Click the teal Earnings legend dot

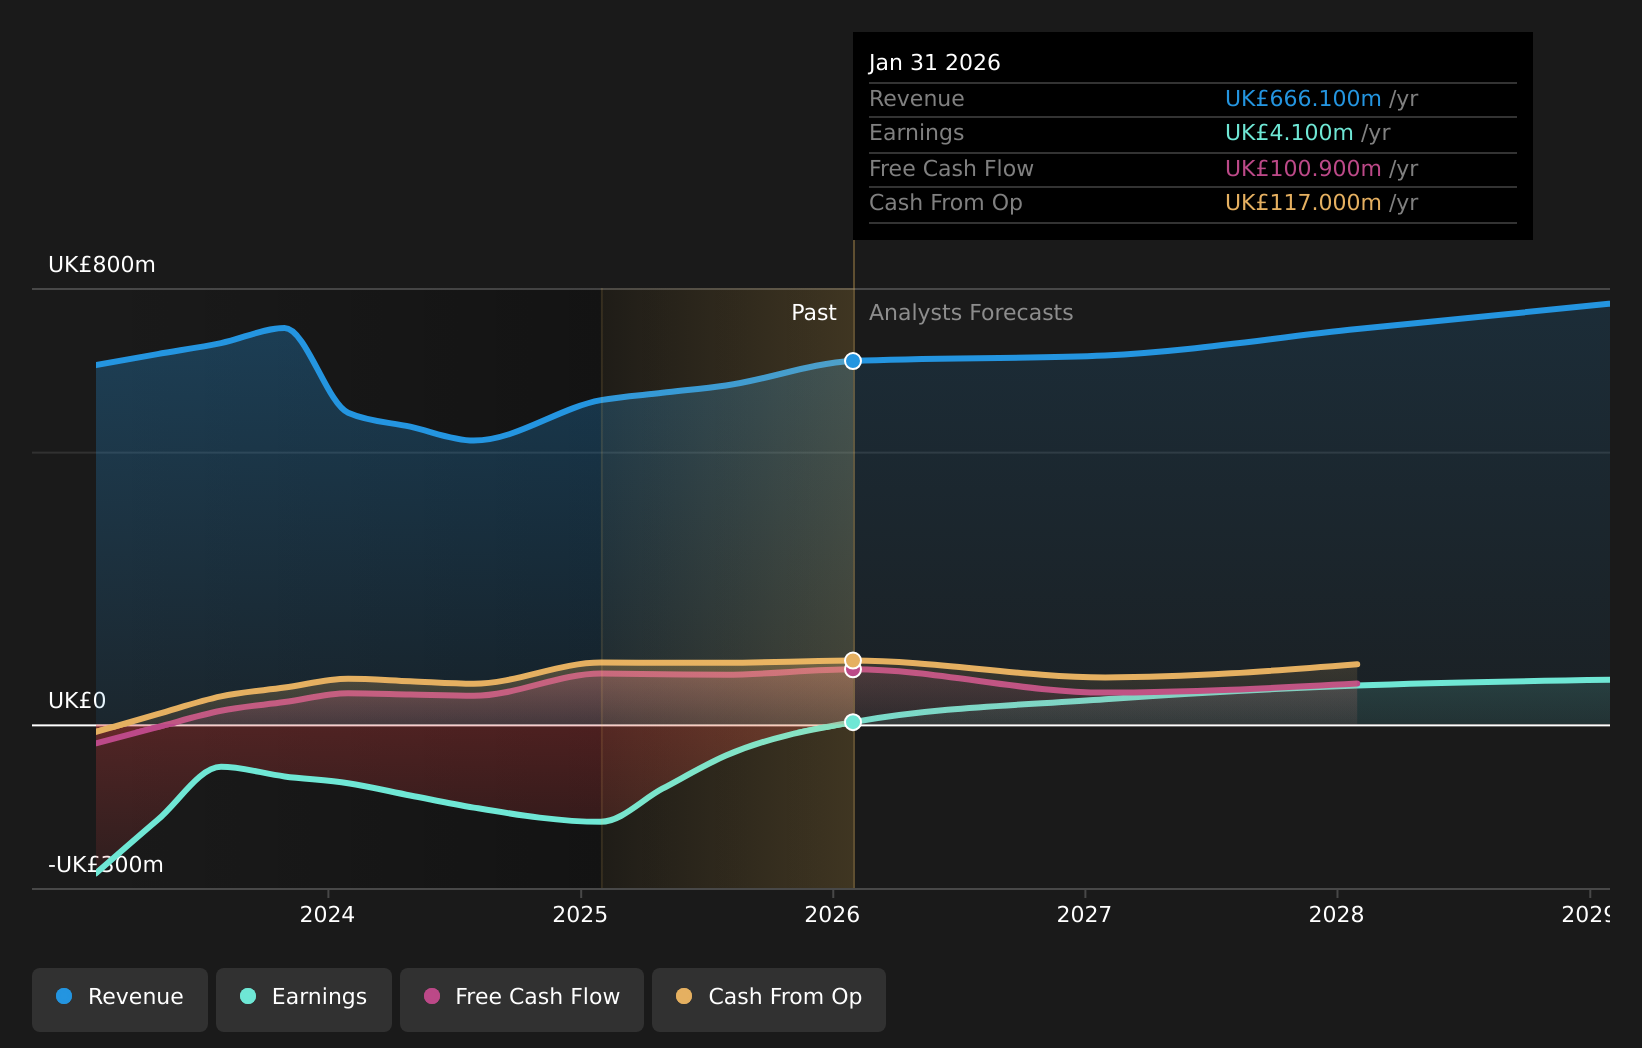click(248, 996)
